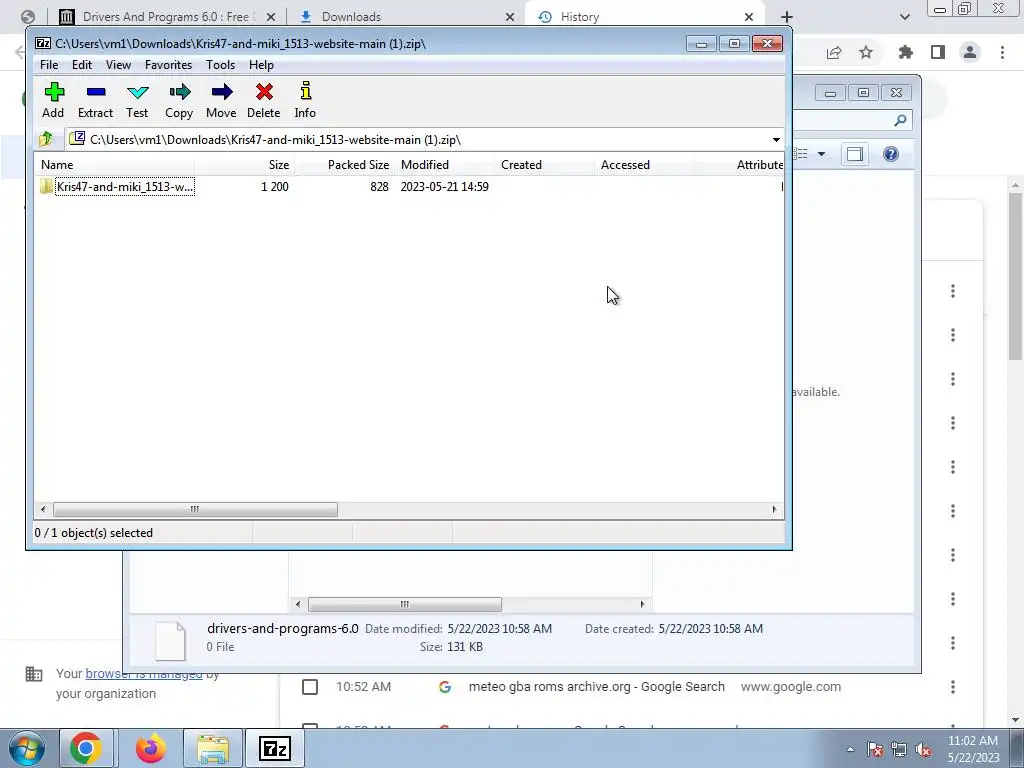Click the muted volume tray icon

(x=923, y=749)
